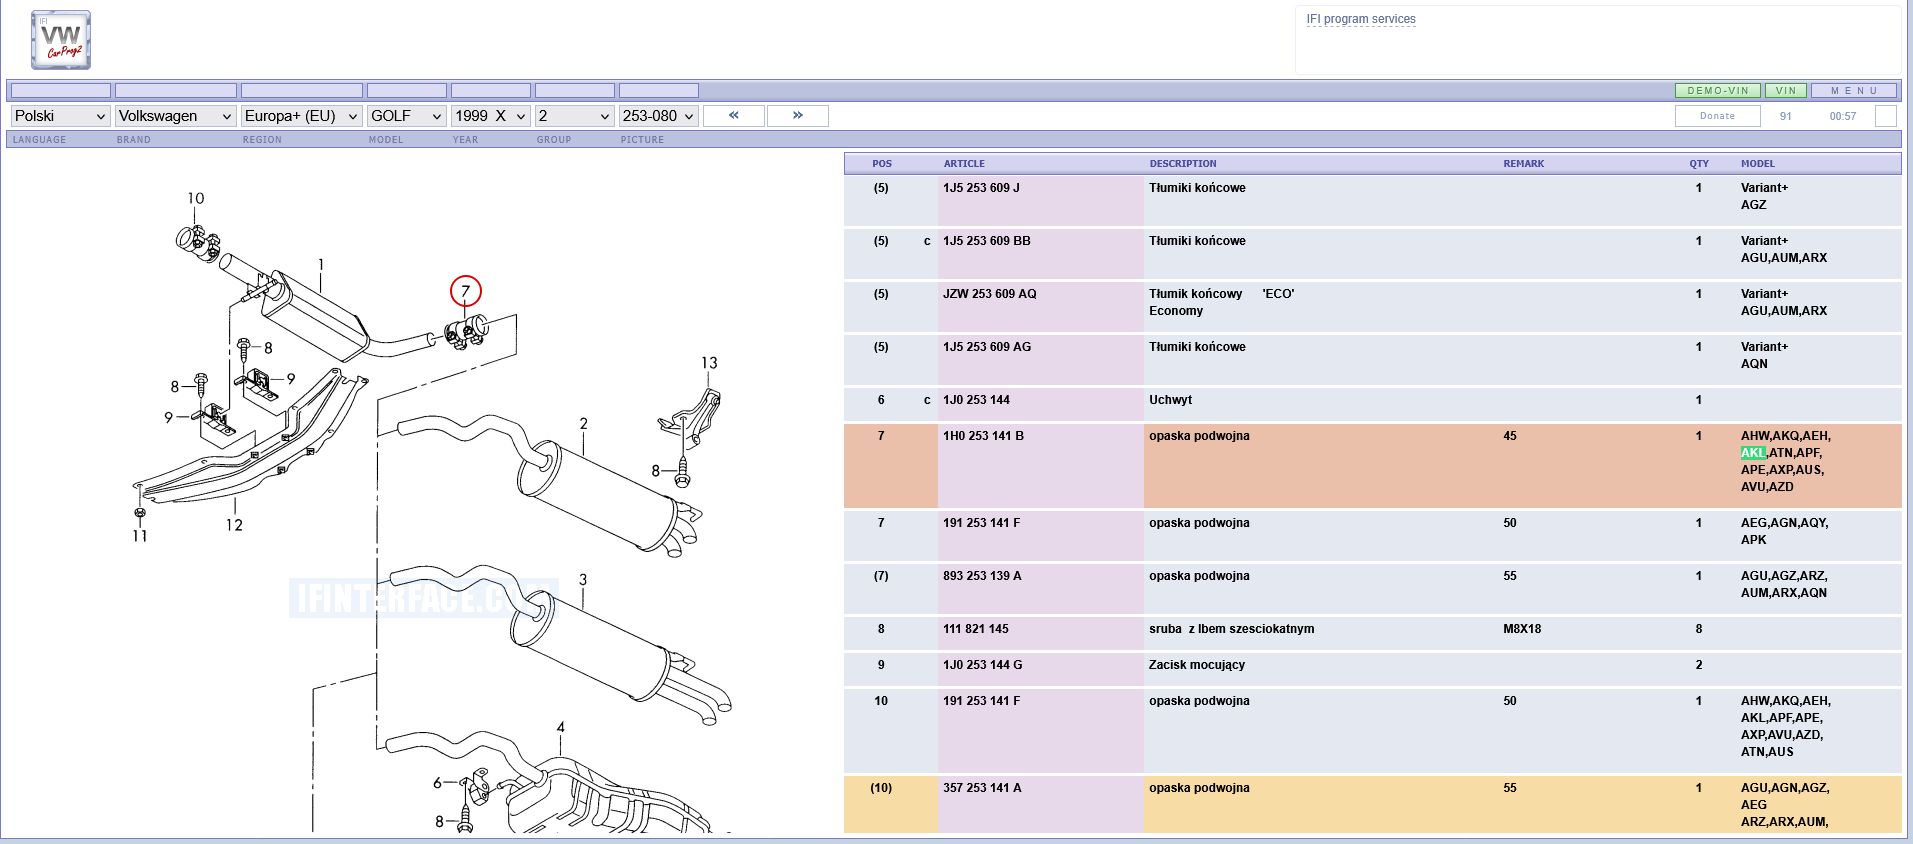Click the green highlighted AKL engine code
The width and height of the screenshot is (1913, 844).
[x=1753, y=453]
